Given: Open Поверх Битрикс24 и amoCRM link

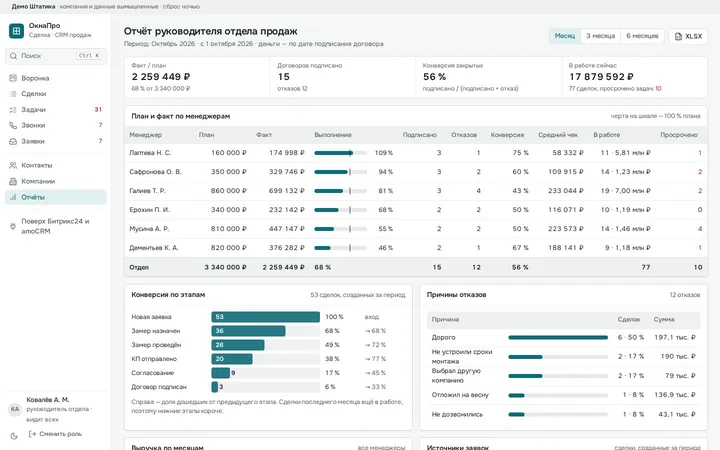Looking at the screenshot, I should tap(56, 226).
